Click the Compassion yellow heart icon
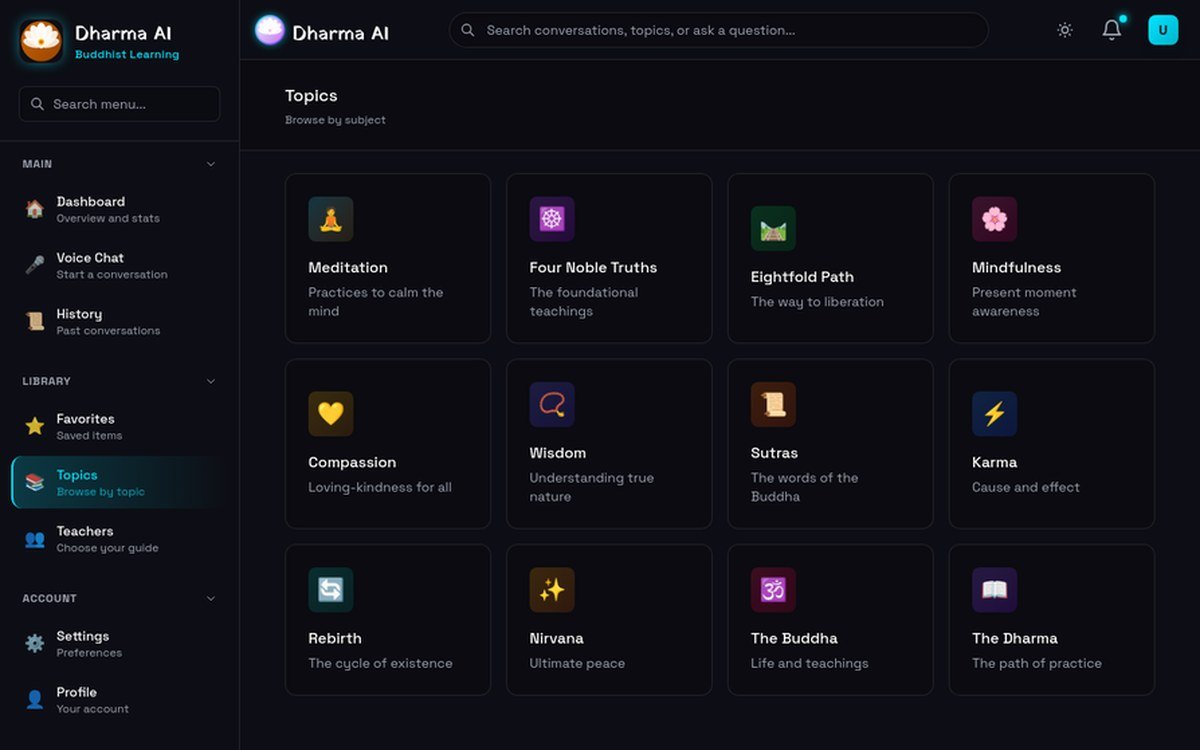This screenshot has height=750, width=1200. click(x=331, y=414)
